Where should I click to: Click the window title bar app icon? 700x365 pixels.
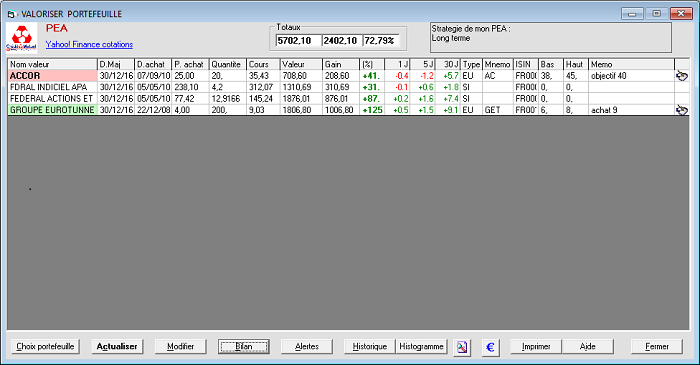pos(12,14)
